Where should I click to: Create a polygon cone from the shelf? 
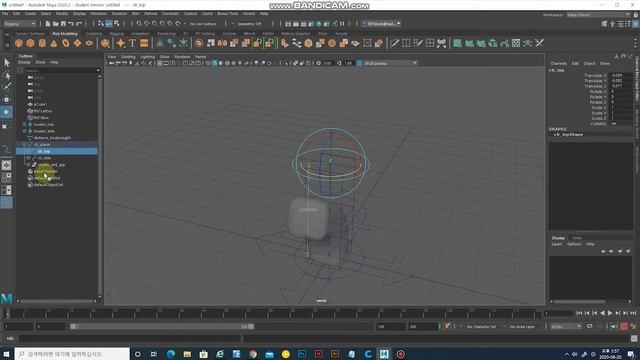54,43
